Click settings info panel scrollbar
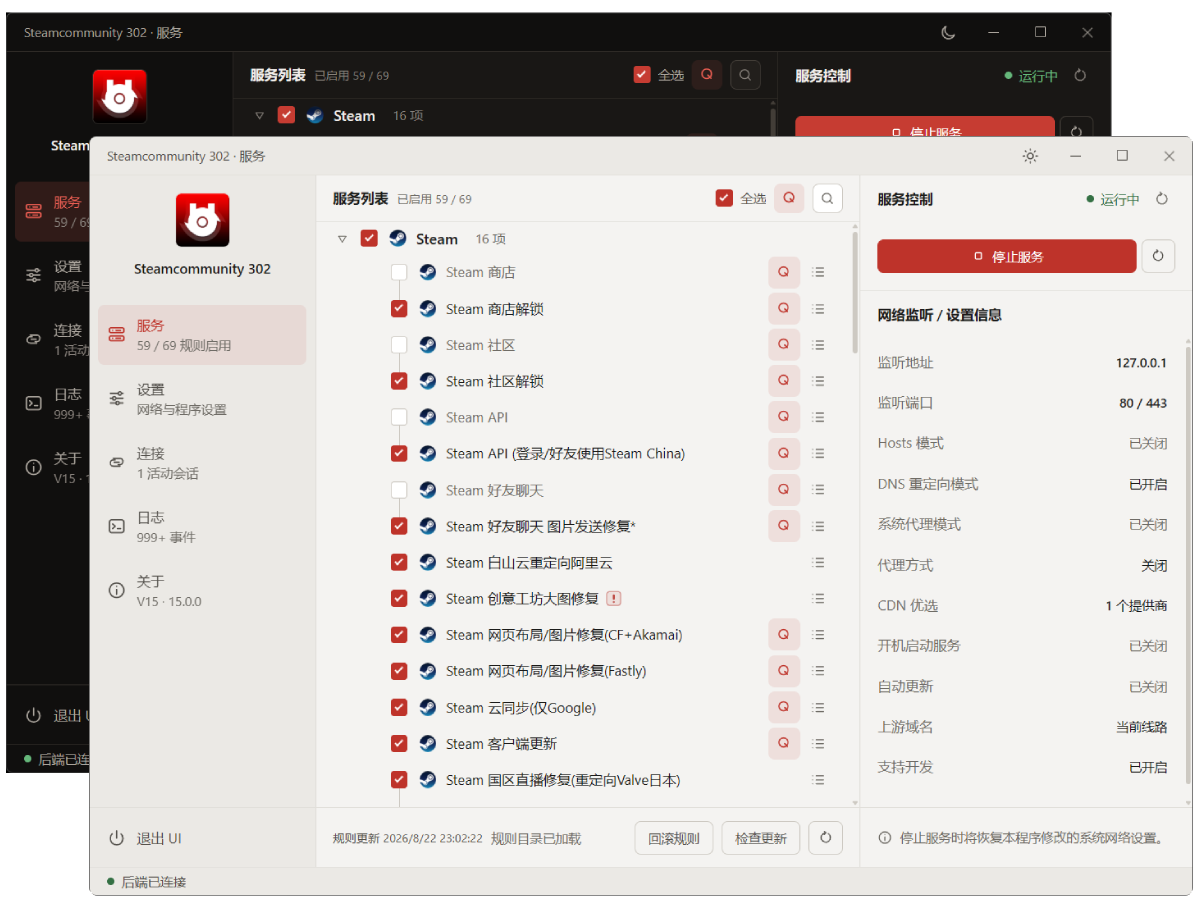 (1188, 565)
